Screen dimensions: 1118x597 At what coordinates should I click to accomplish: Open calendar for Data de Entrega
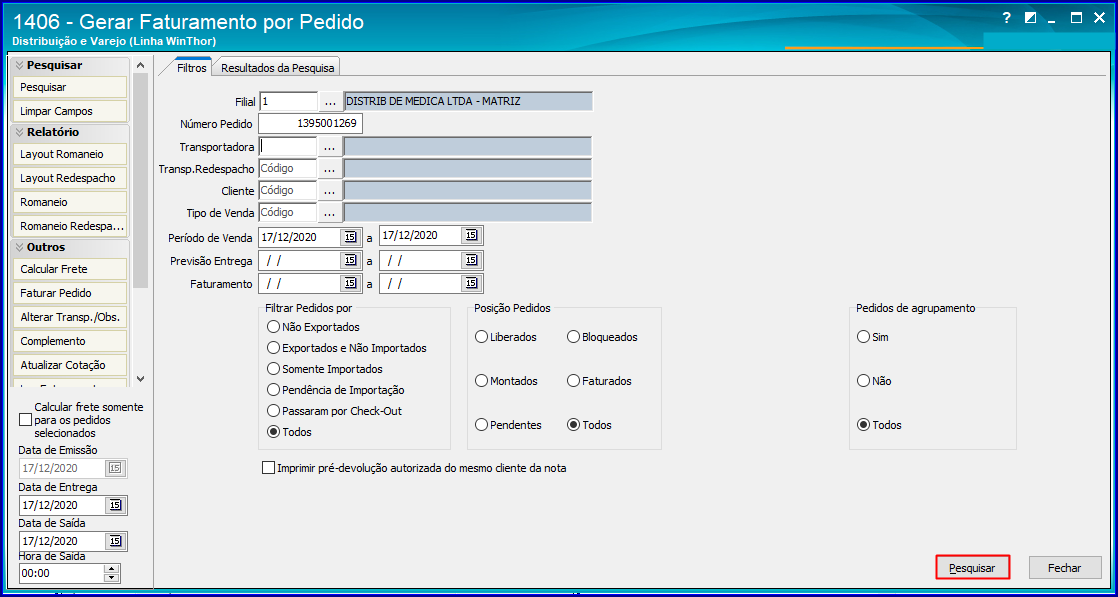(x=115, y=505)
